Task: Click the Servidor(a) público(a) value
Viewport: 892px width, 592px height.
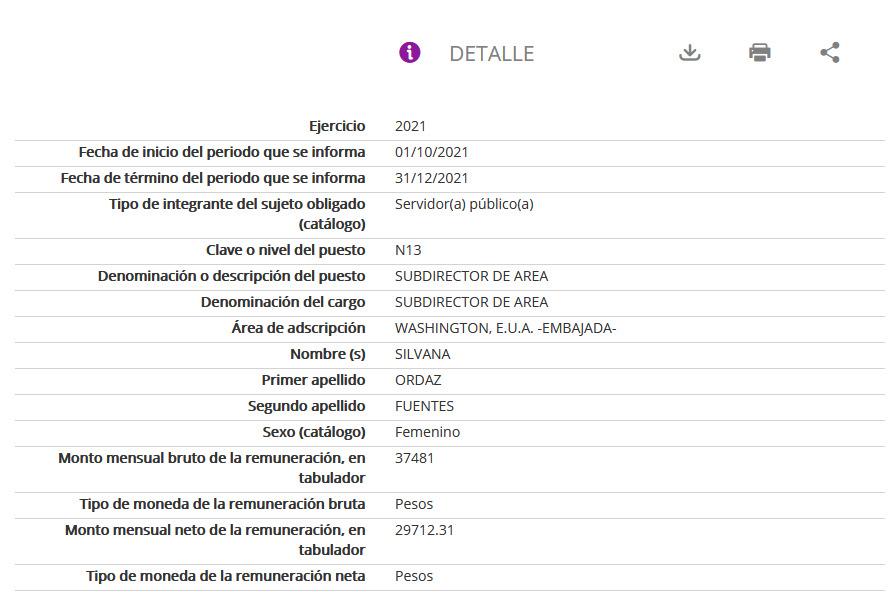Action: coord(465,204)
